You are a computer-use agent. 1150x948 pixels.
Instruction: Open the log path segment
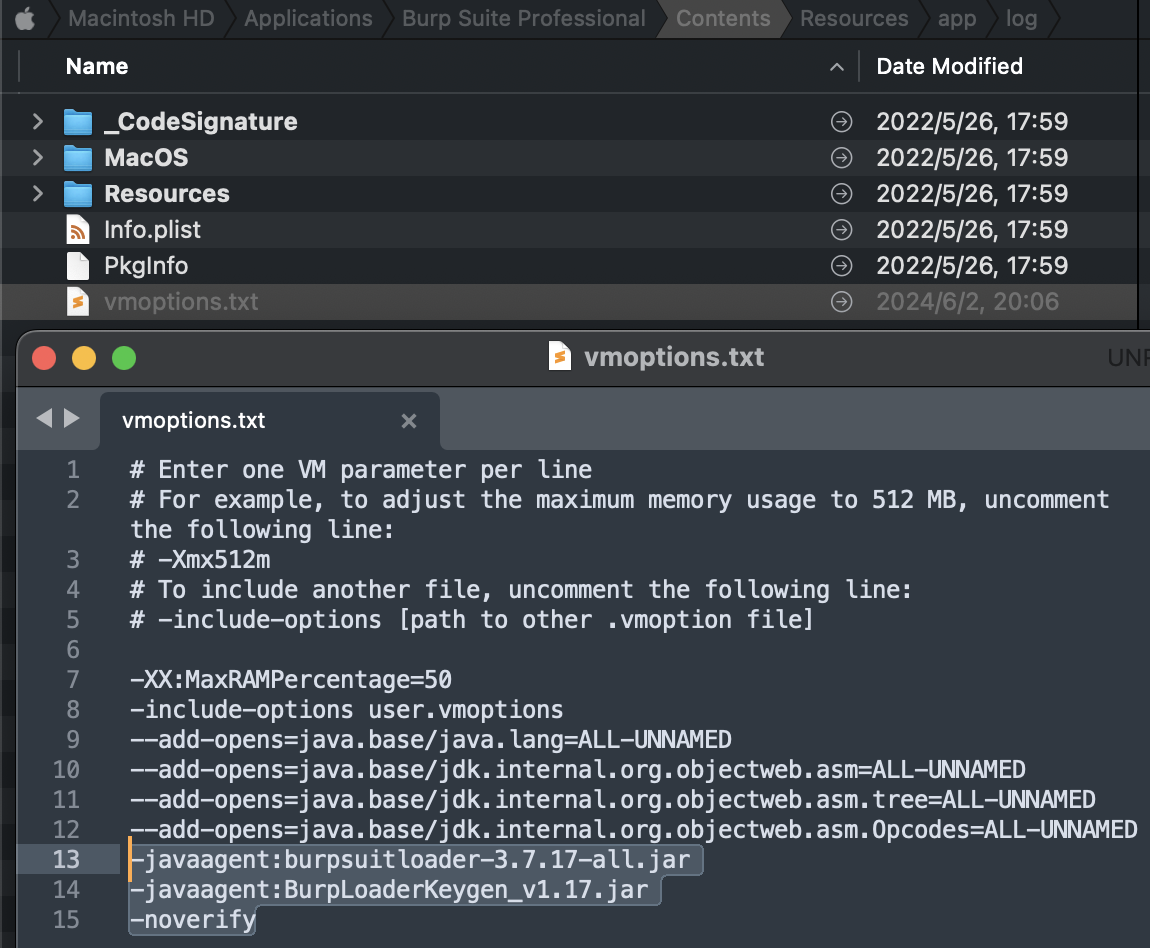coord(1021,18)
